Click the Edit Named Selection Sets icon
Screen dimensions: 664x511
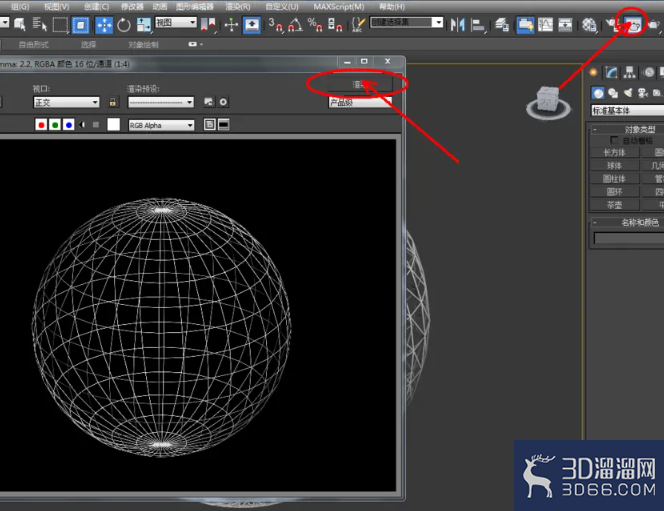(x=358, y=25)
